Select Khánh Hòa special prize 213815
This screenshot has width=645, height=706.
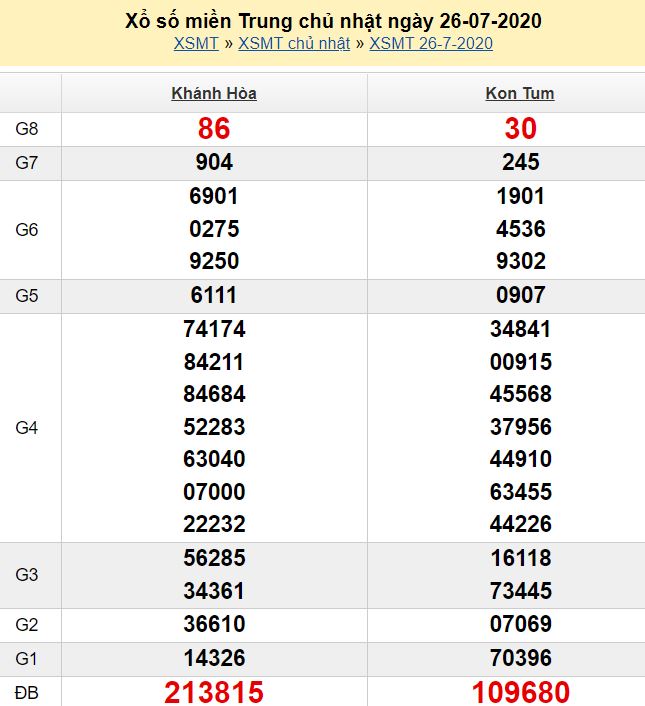(x=214, y=692)
